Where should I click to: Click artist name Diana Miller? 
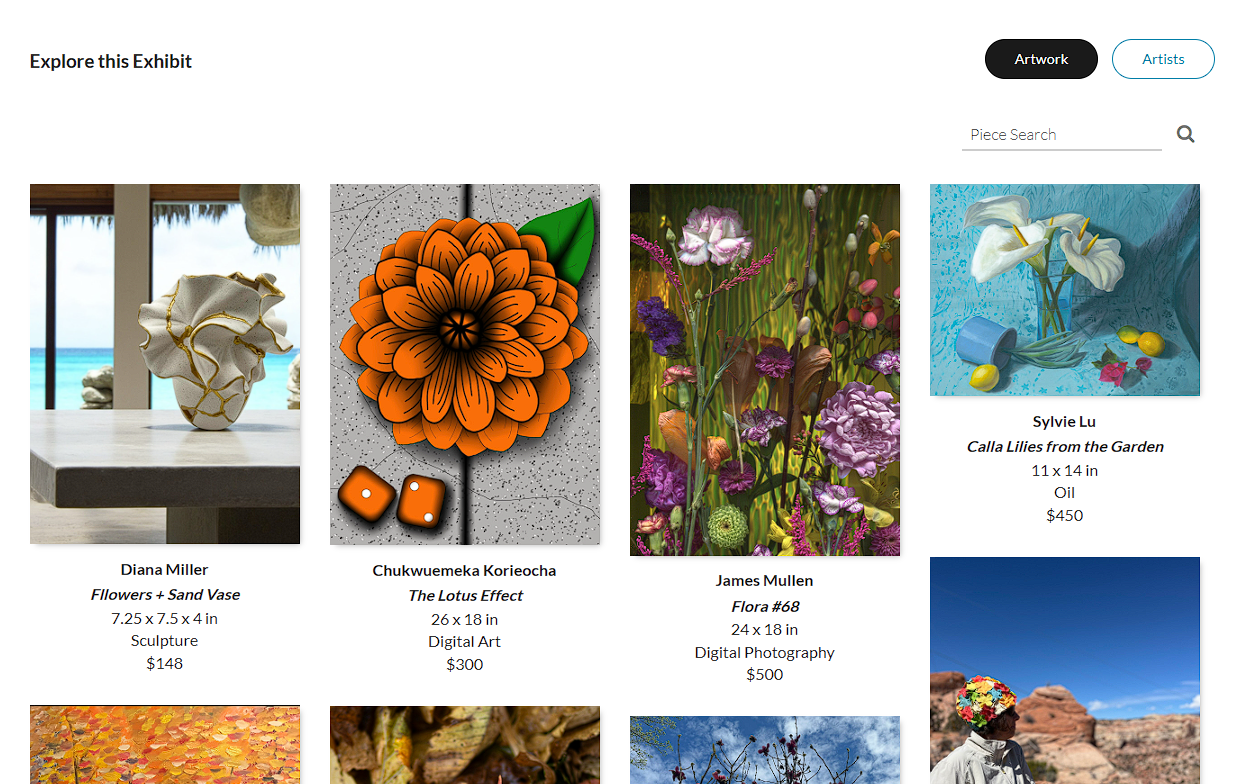point(165,569)
